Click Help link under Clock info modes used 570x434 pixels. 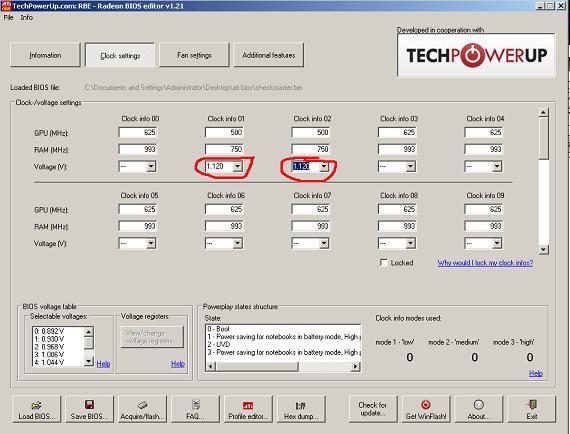pos(536,373)
